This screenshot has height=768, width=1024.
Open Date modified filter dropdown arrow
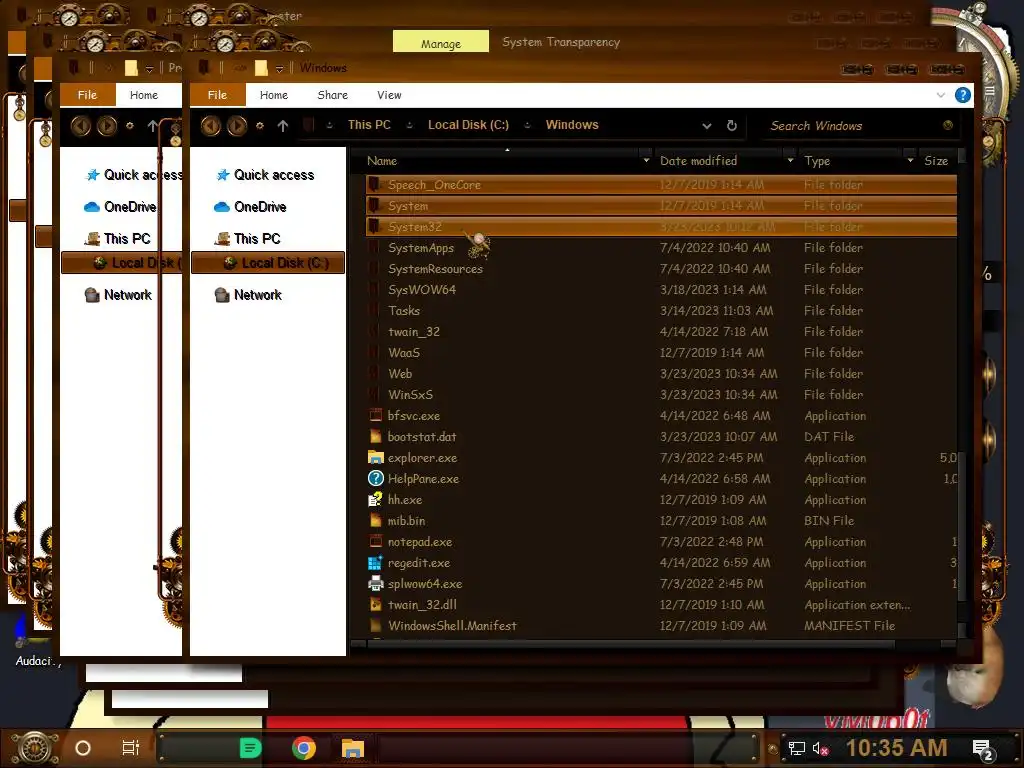(x=790, y=161)
